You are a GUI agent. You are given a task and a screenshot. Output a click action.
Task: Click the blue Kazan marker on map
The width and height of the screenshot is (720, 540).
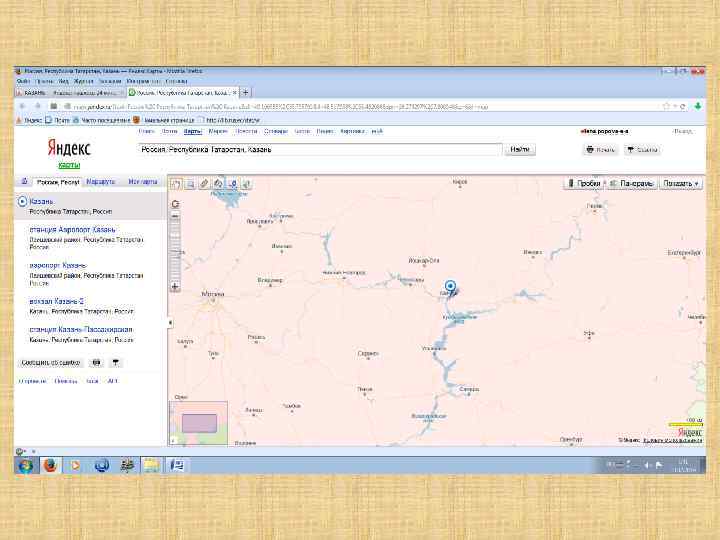[450, 287]
